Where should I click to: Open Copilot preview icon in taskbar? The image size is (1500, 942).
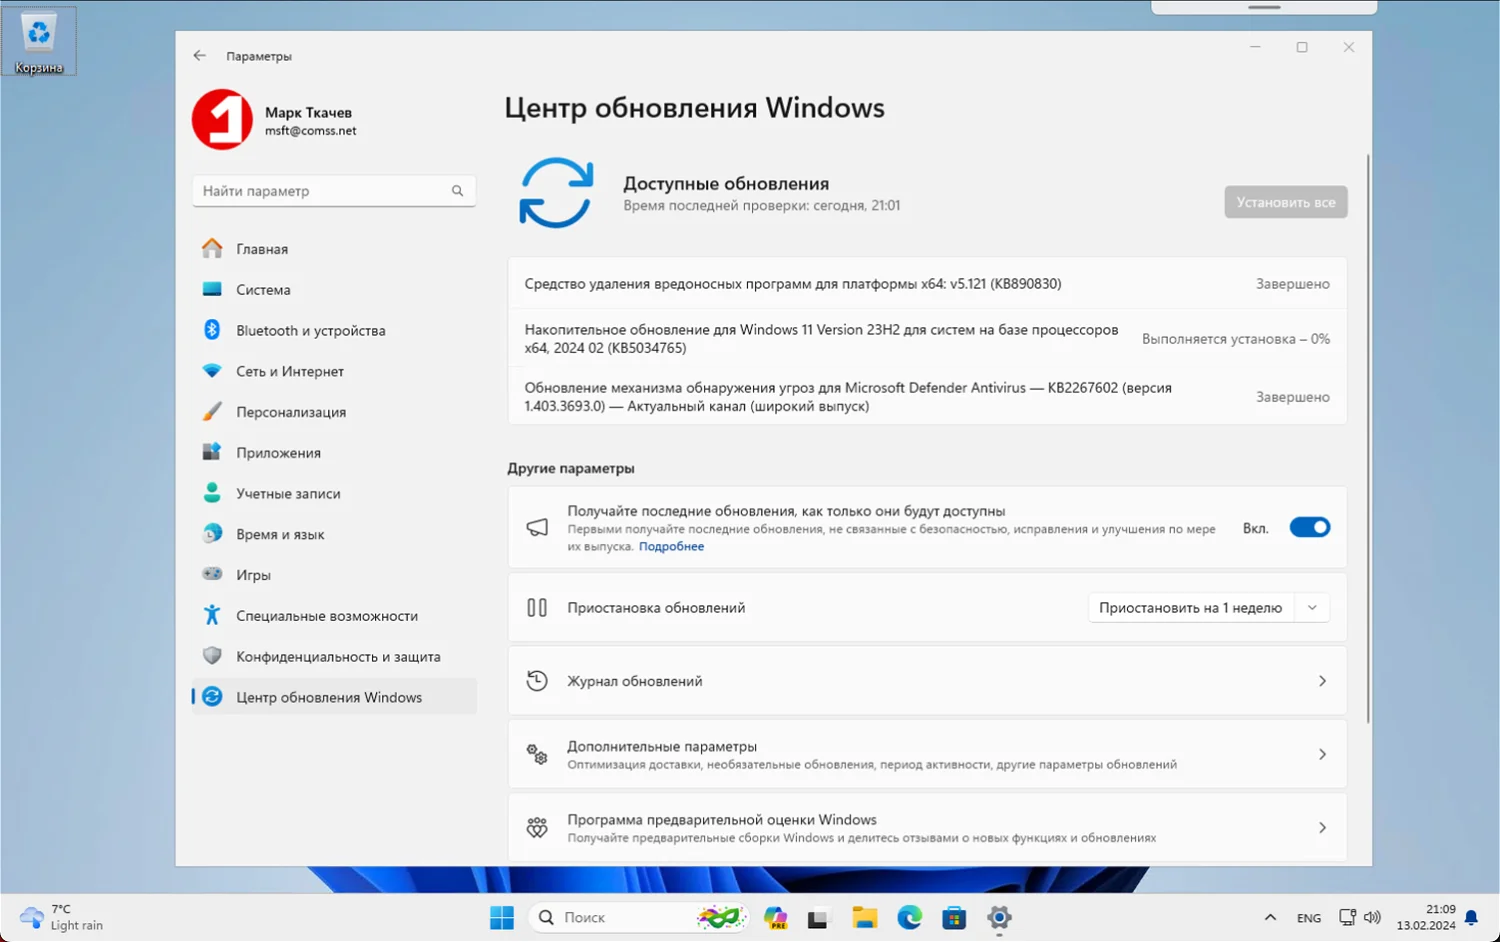pyautogui.click(x=775, y=917)
